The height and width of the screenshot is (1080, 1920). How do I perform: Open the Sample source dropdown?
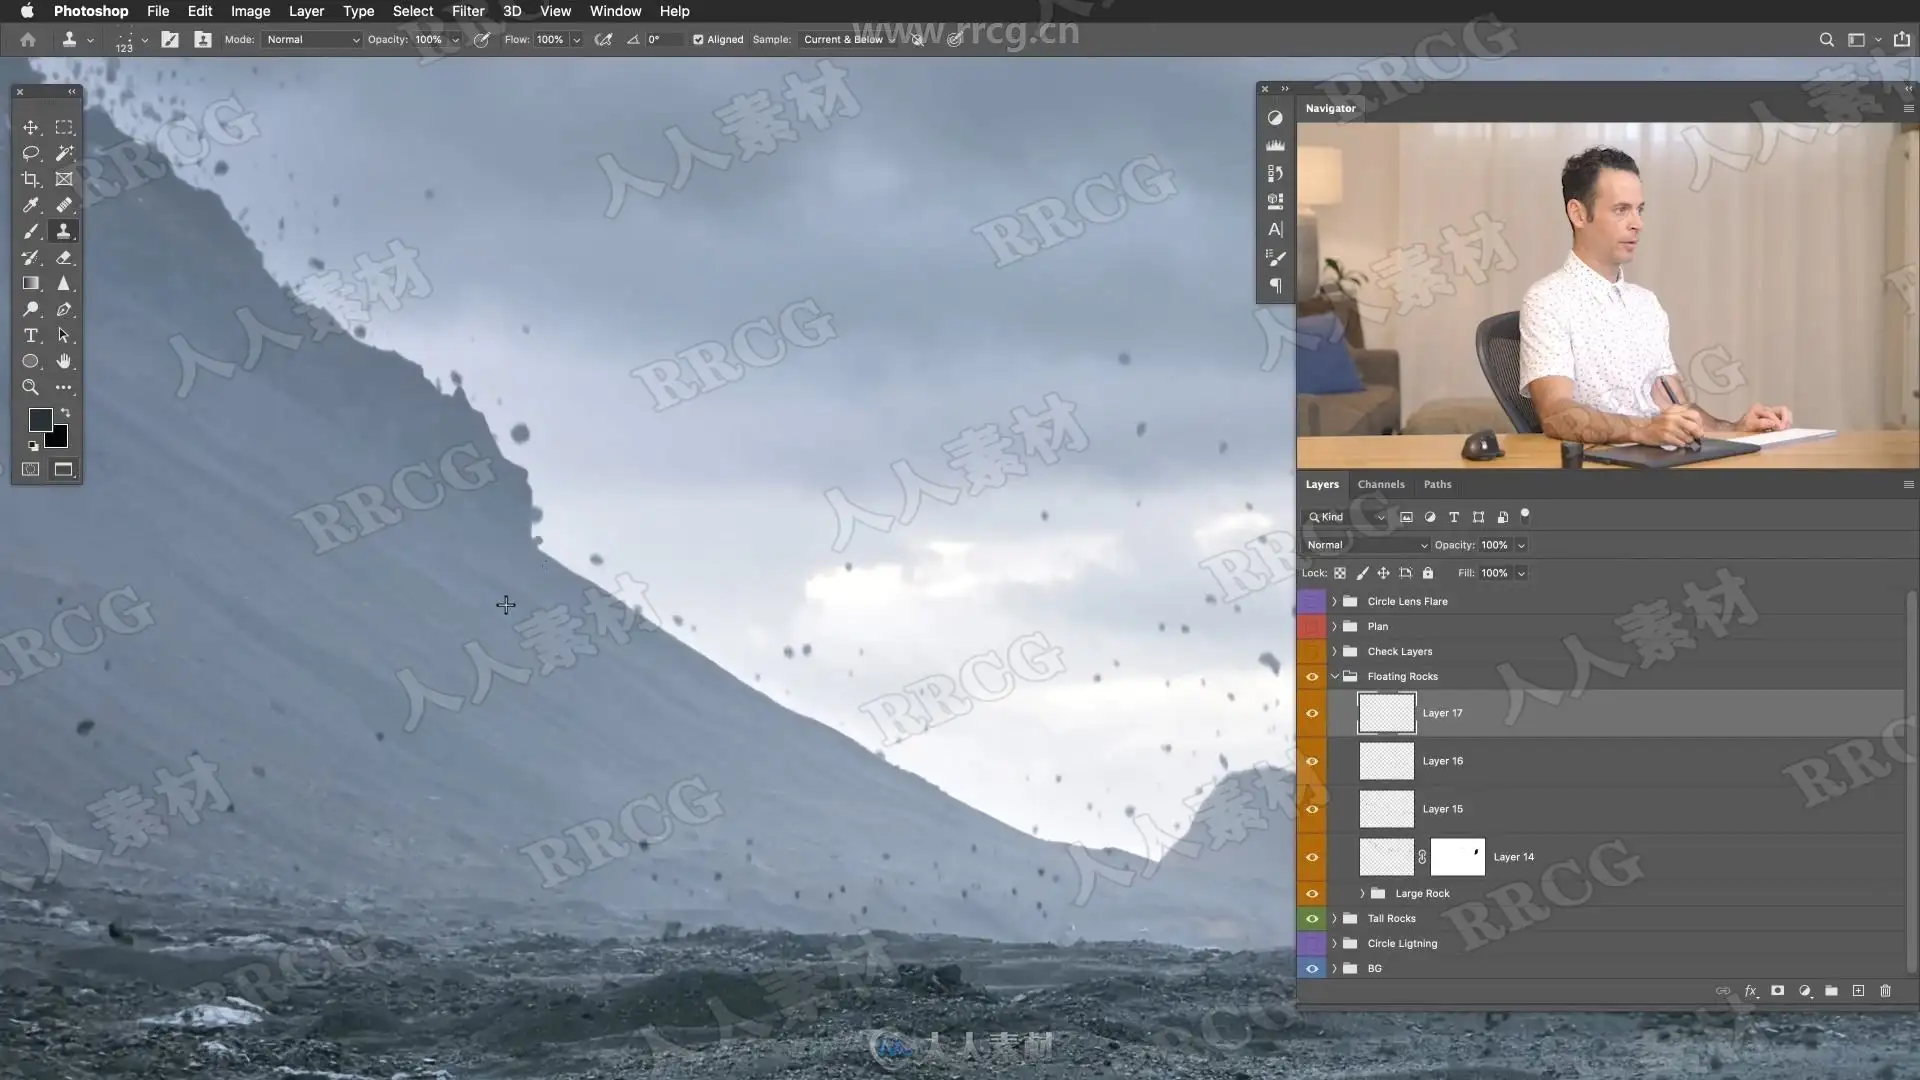[848, 40]
